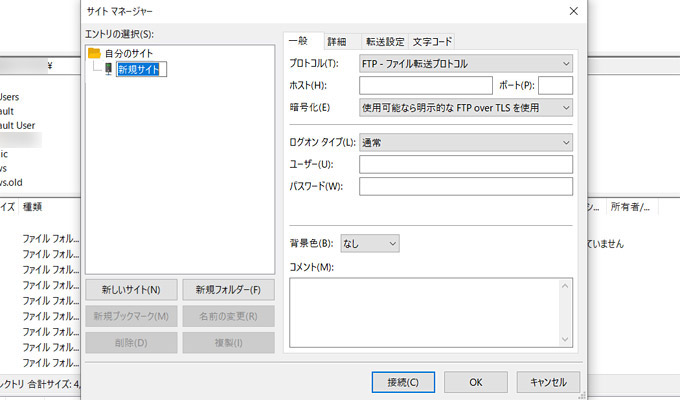The width and height of the screenshot is (680, 400).
Task: Click the 名前の変更(R) button
Action: tap(229, 316)
